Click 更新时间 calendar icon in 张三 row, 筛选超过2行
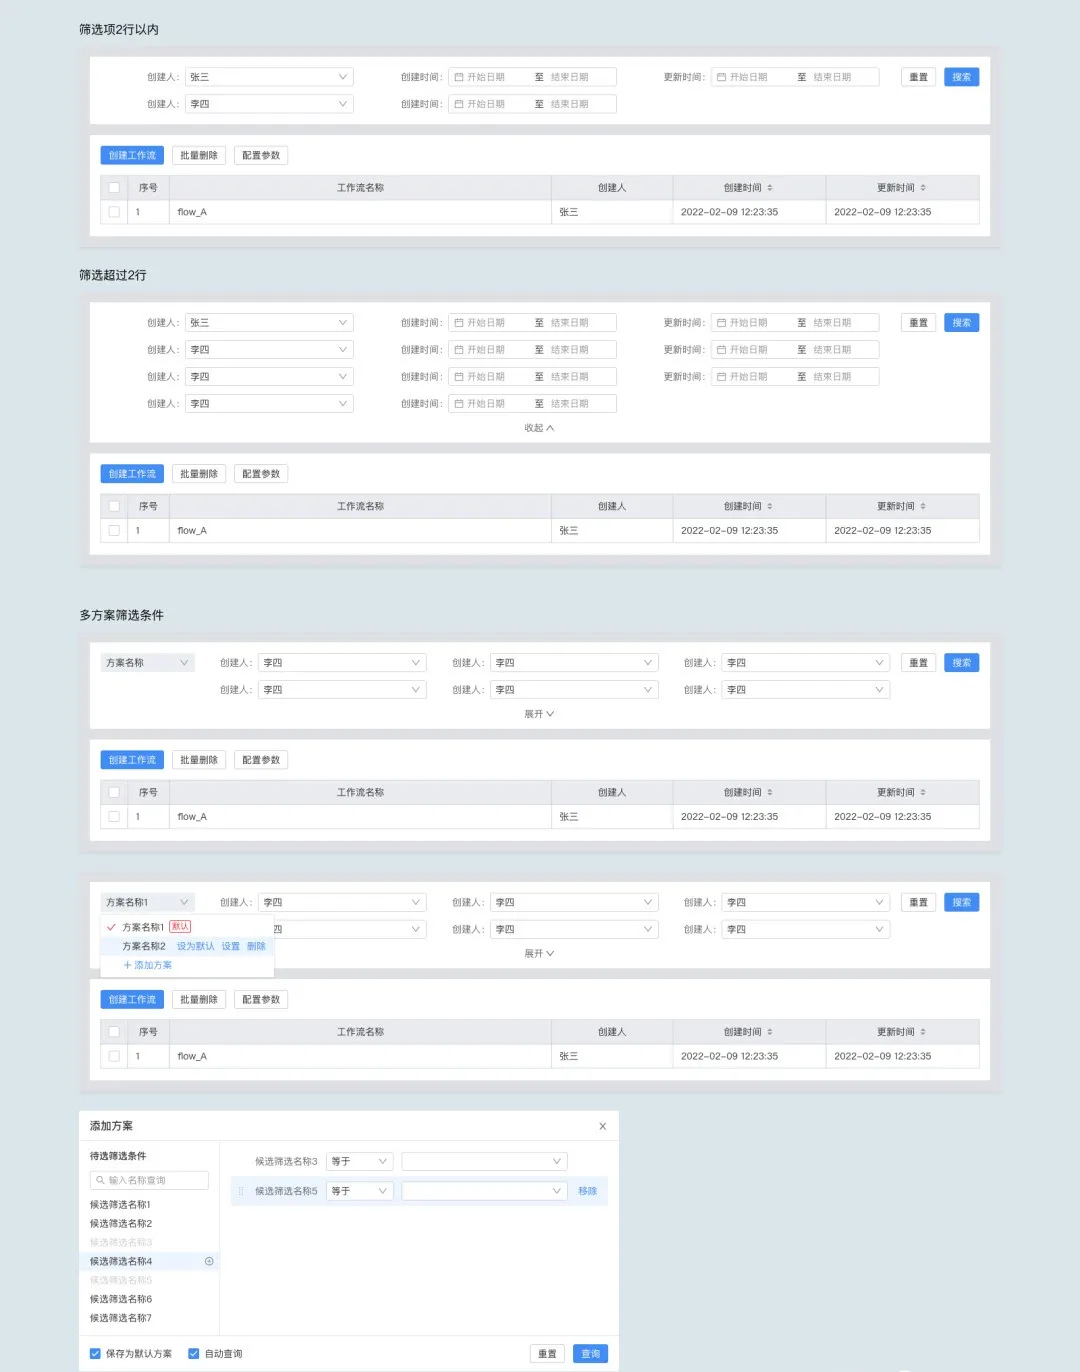Viewport: 1080px width, 1372px height. point(721,323)
